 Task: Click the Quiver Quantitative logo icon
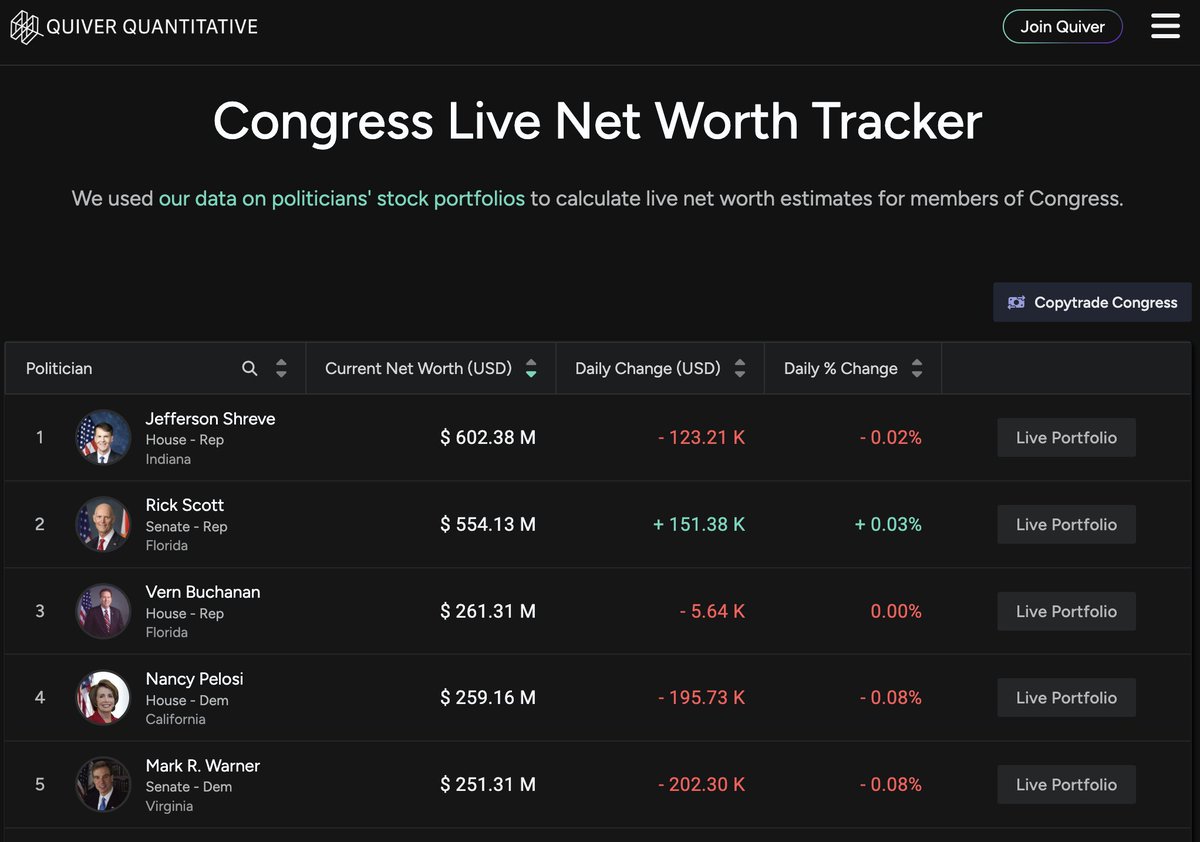26,27
